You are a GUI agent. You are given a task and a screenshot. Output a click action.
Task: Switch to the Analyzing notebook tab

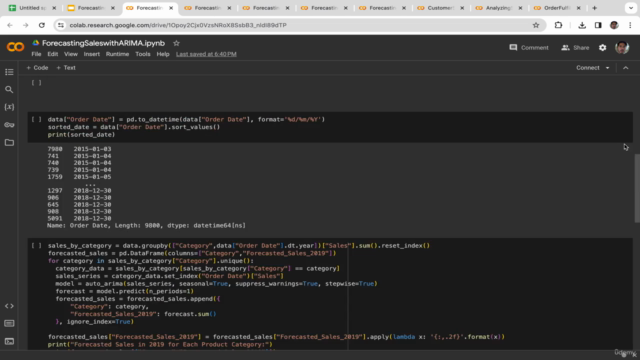pyautogui.click(x=498, y=8)
